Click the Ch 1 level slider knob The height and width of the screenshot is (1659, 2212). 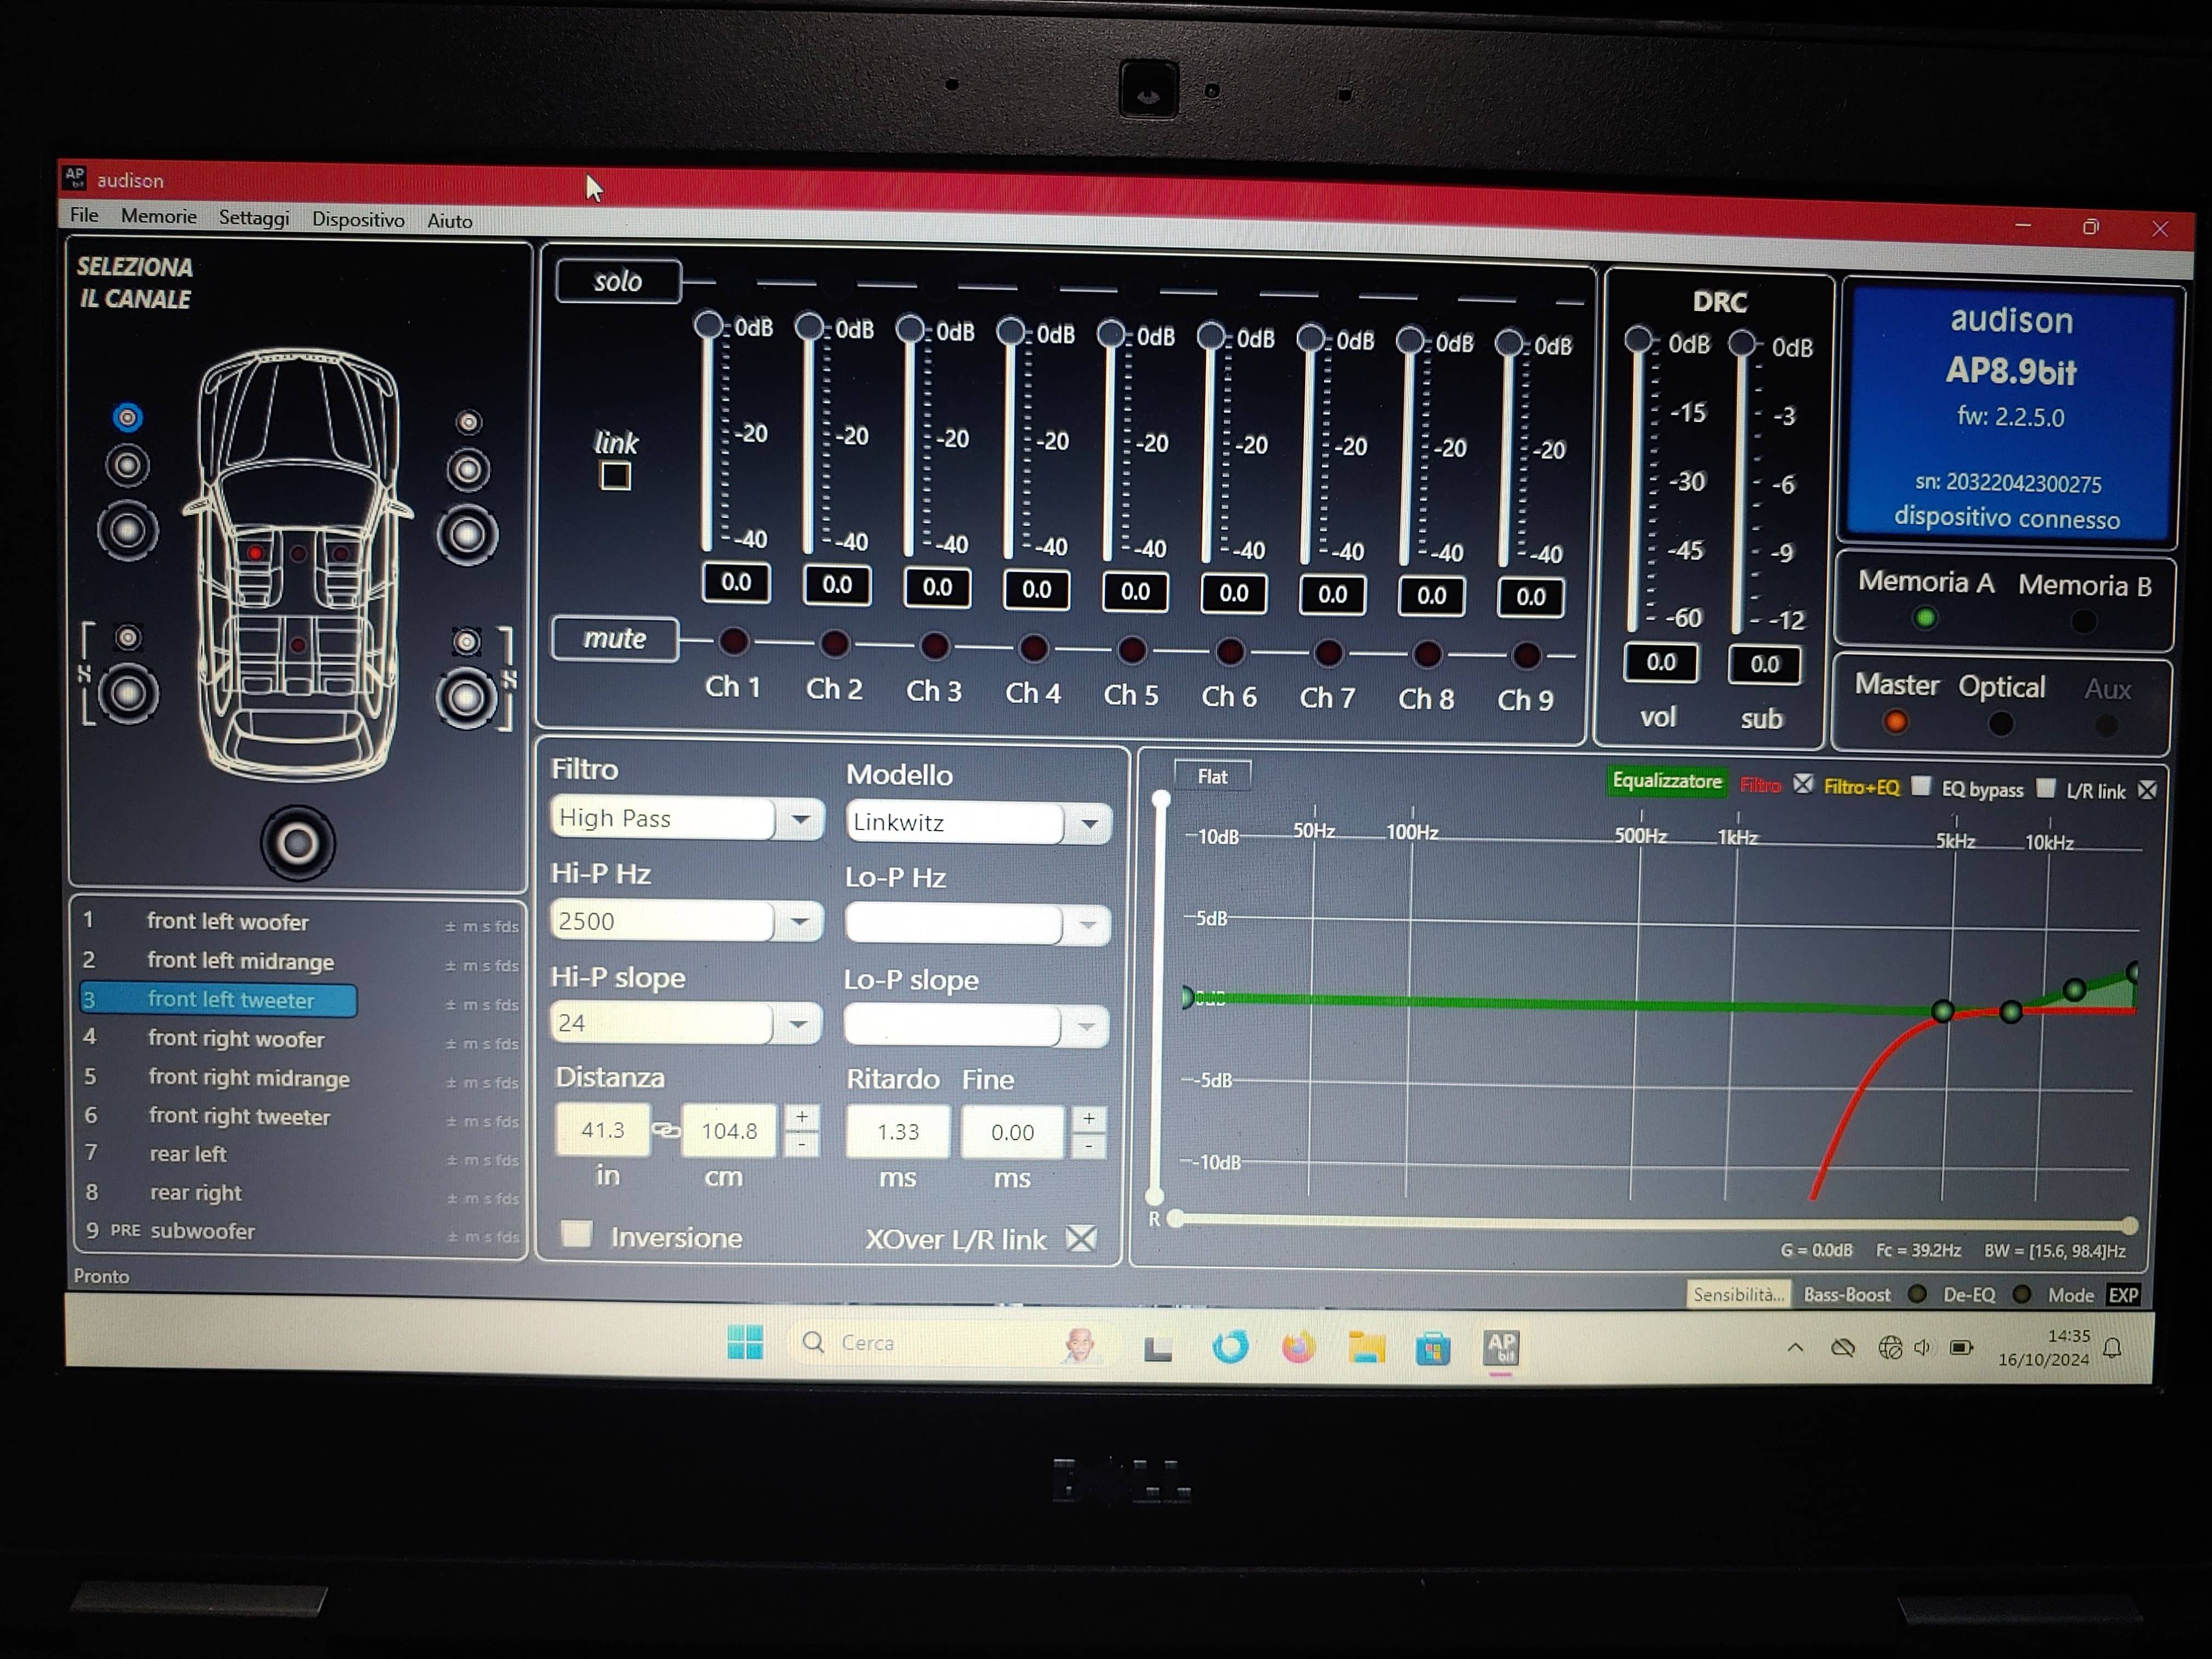(708, 325)
